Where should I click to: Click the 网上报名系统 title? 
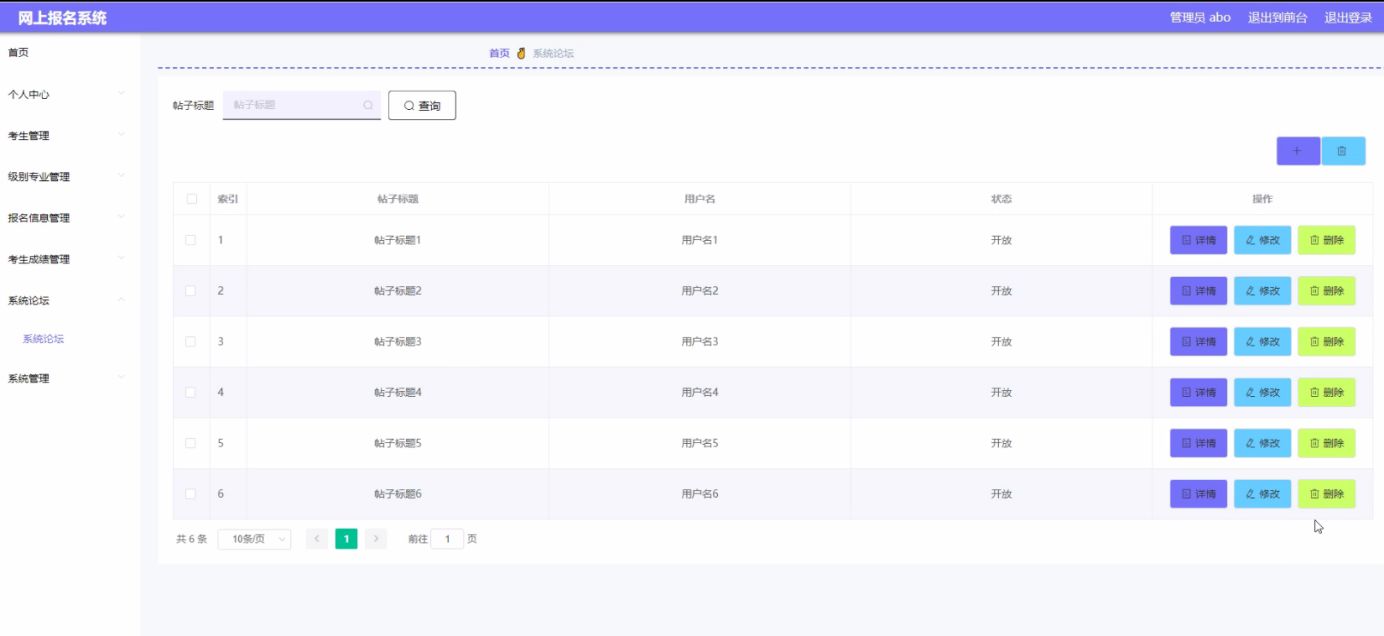[x=62, y=18]
